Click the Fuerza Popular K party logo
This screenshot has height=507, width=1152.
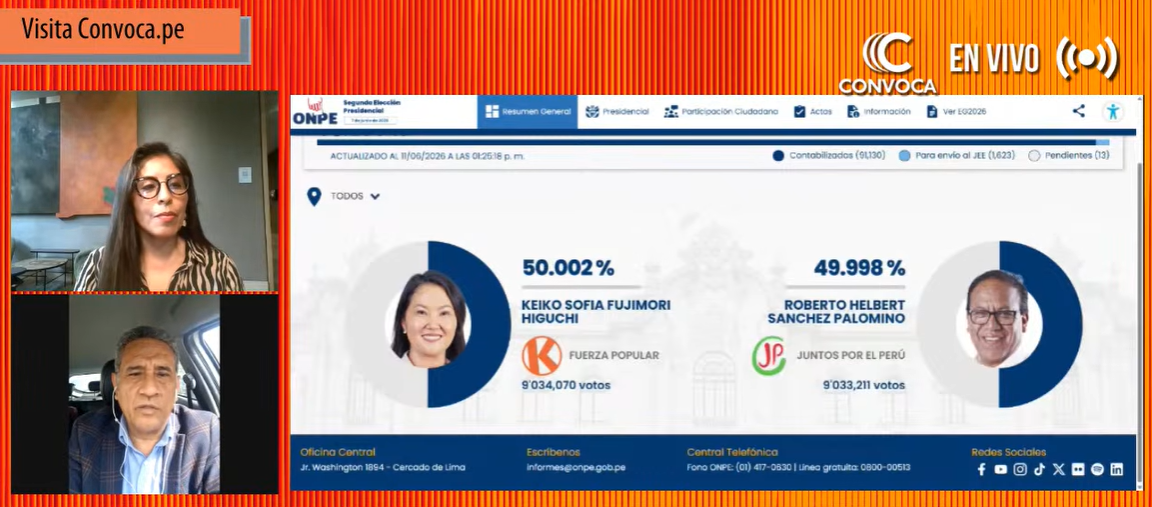[541, 356]
